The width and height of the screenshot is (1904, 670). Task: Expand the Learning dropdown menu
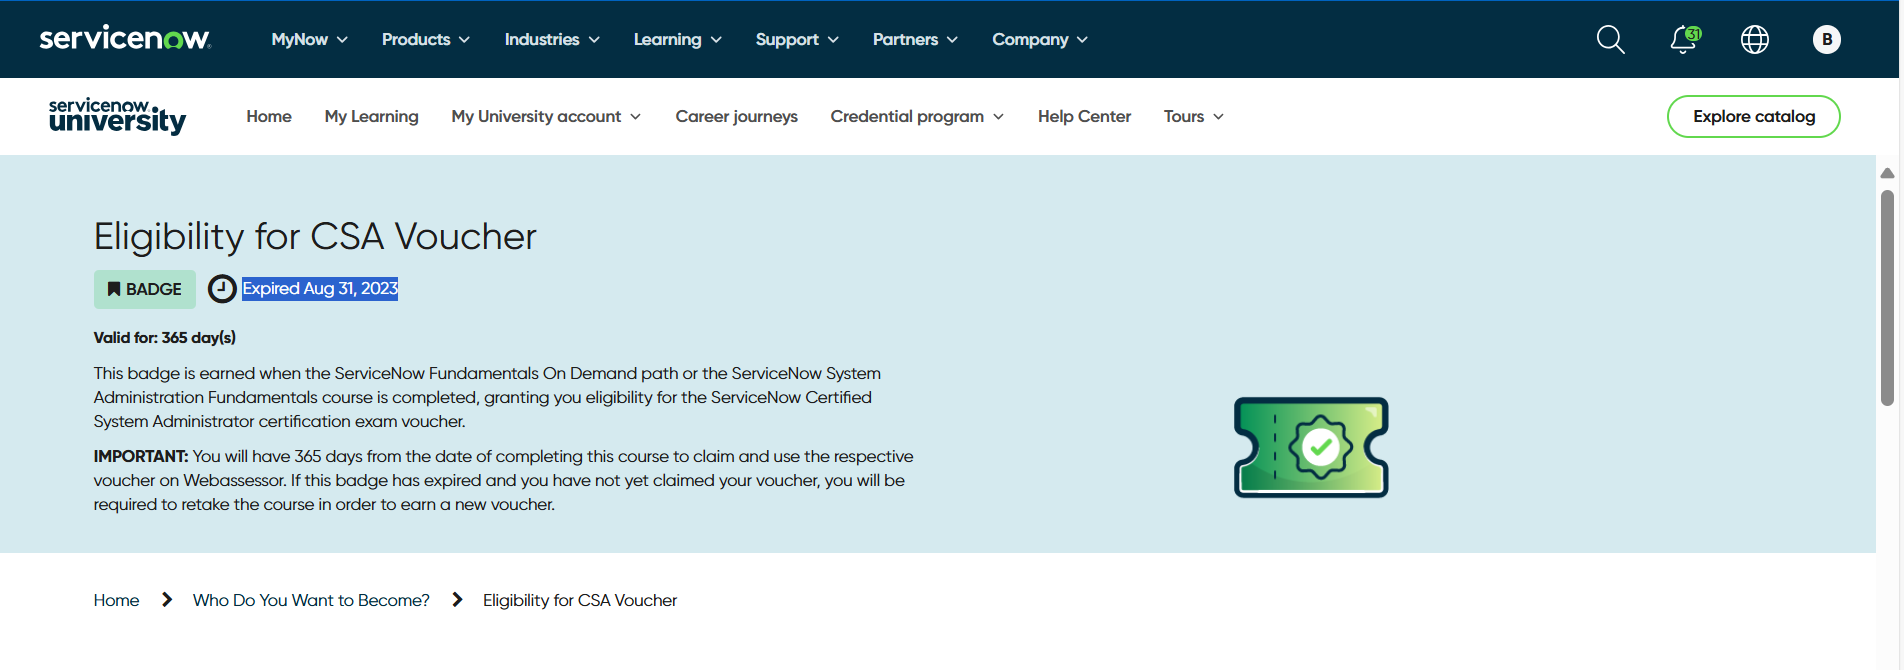[678, 39]
